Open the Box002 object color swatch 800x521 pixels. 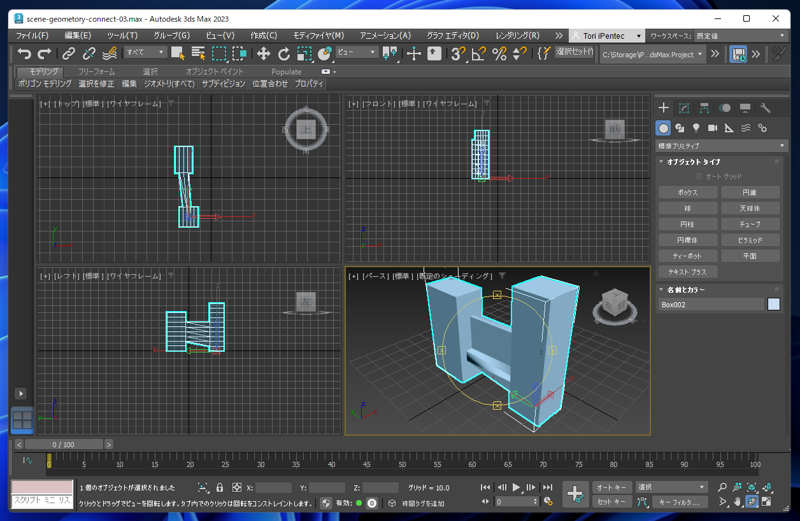(773, 304)
